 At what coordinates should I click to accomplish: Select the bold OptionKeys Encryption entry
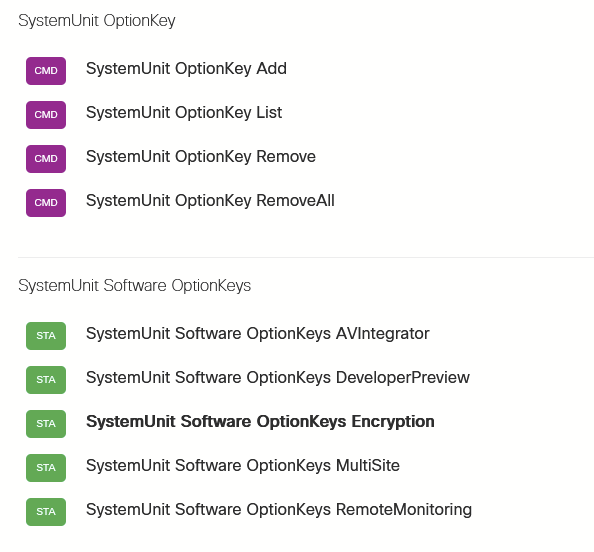(260, 422)
